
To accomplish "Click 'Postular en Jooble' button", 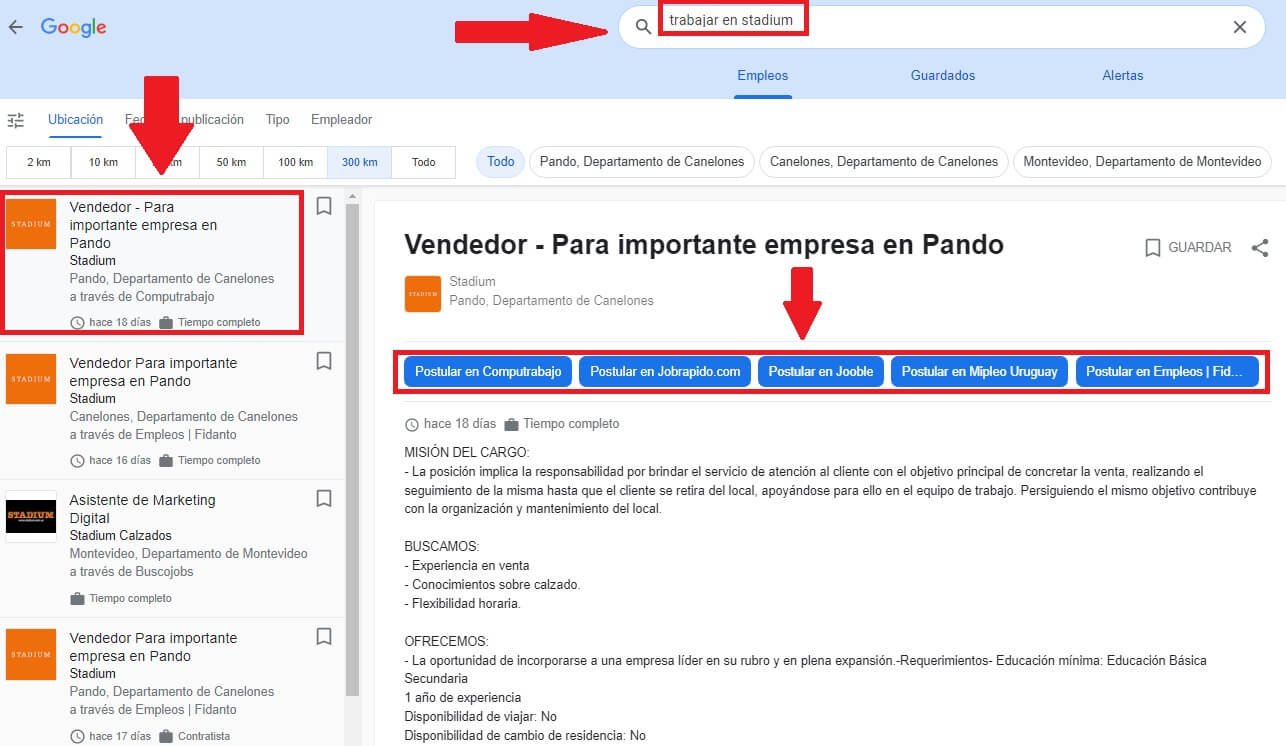I will coord(821,371).
